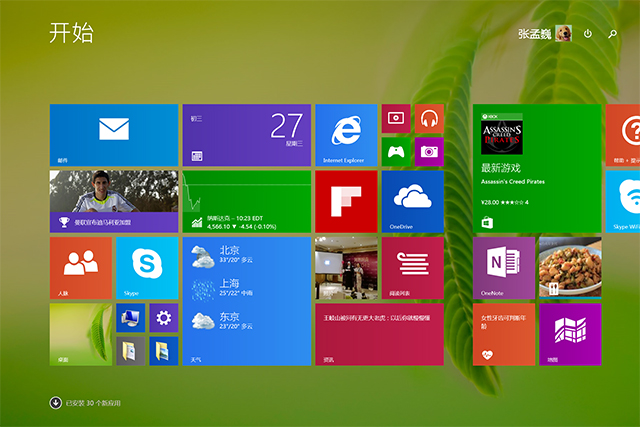Open the red Flipboard tile
The width and height of the screenshot is (640, 427).
tap(346, 202)
